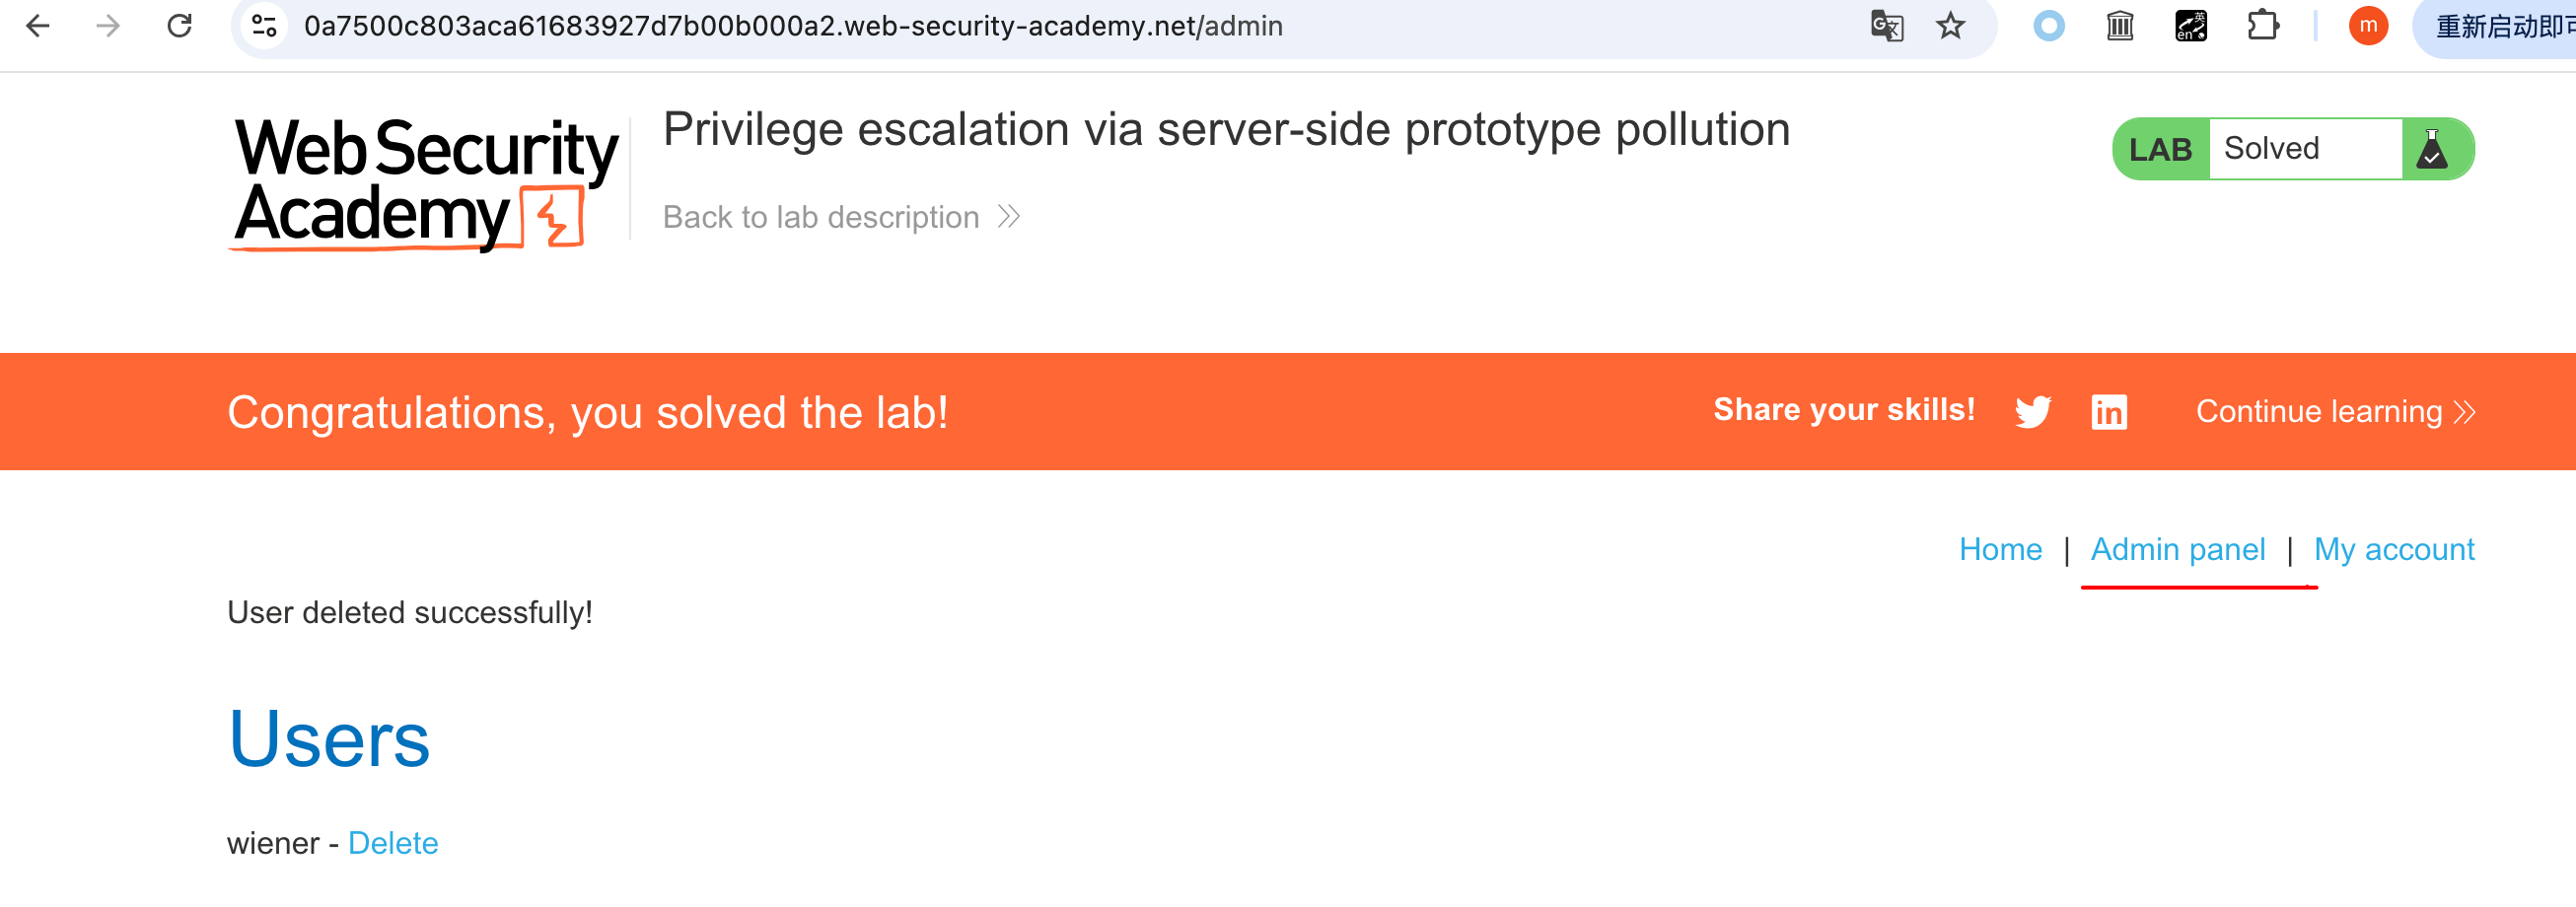Open the Wayback Machine extension
The width and height of the screenshot is (2576, 907).
pos(2119,27)
